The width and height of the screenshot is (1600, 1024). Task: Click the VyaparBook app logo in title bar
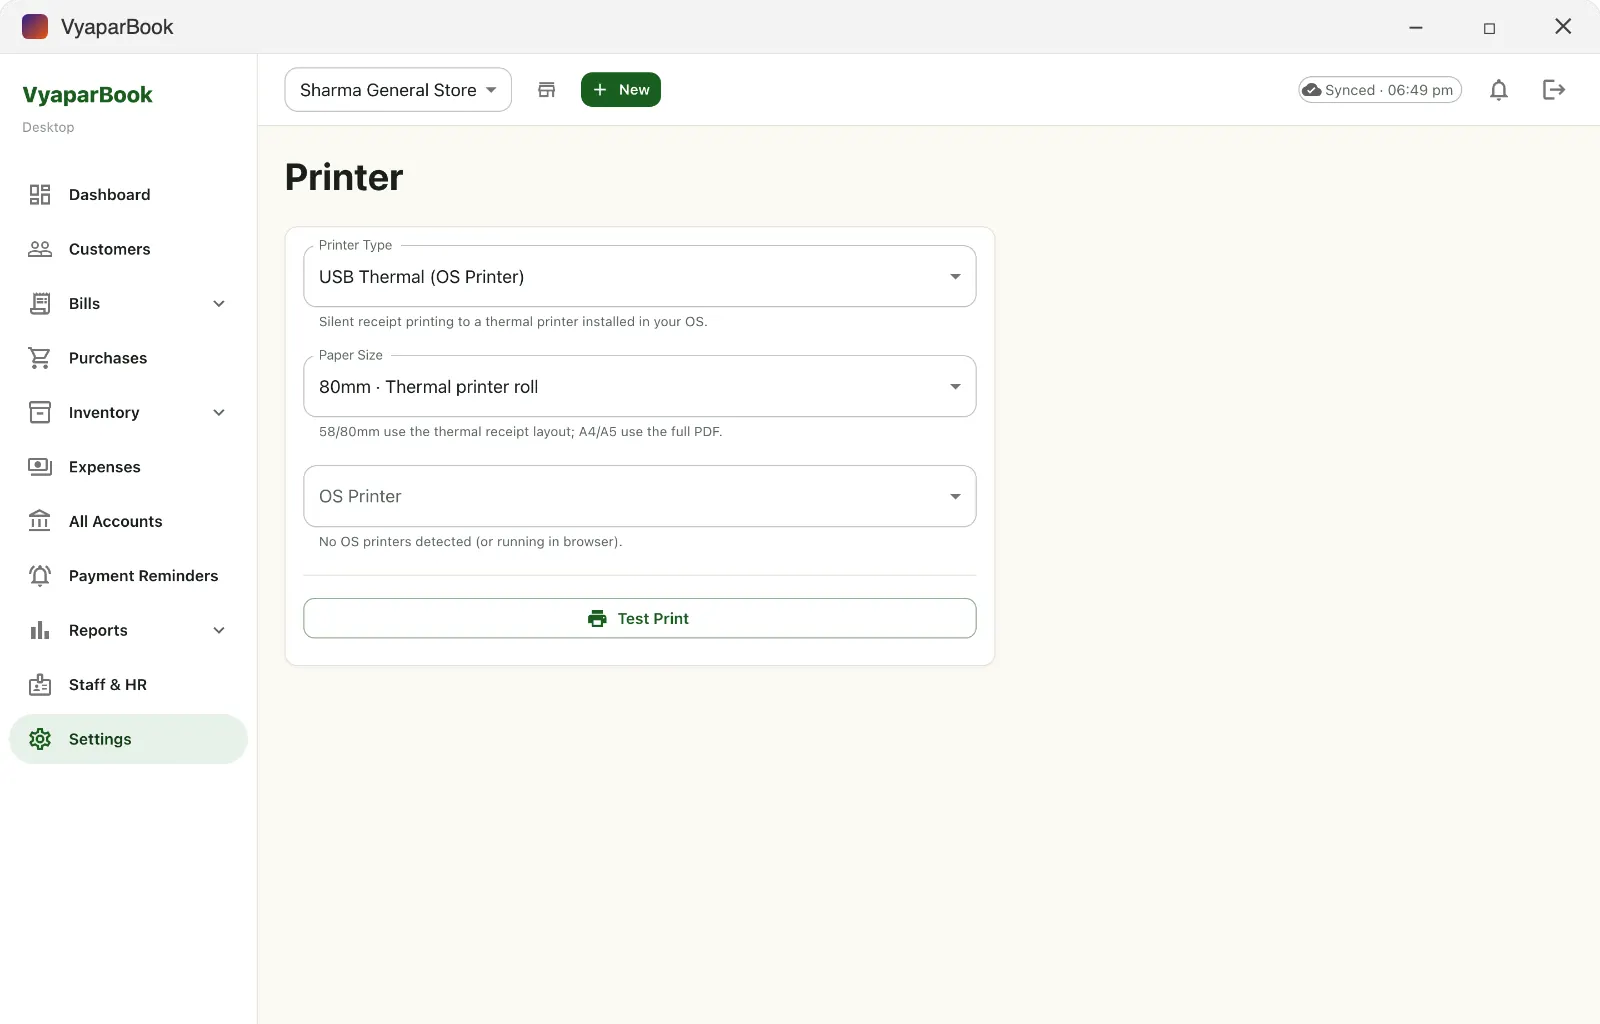click(x=35, y=27)
